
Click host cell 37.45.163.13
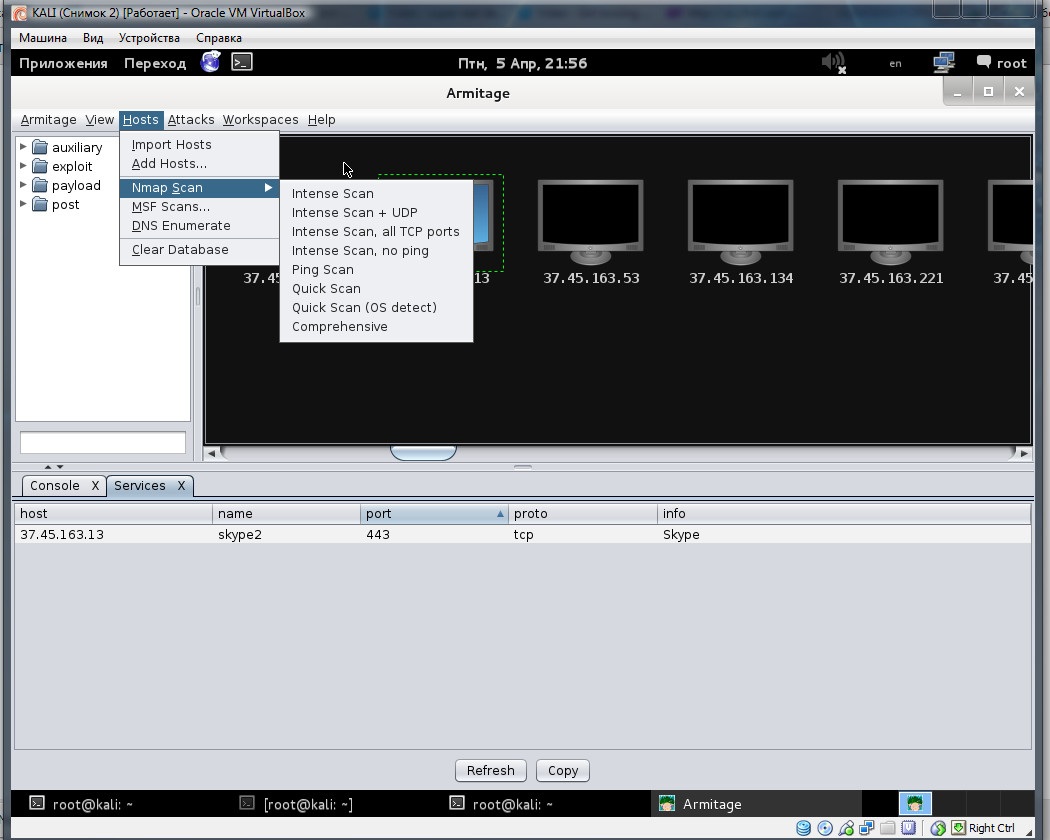click(x=113, y=535)
